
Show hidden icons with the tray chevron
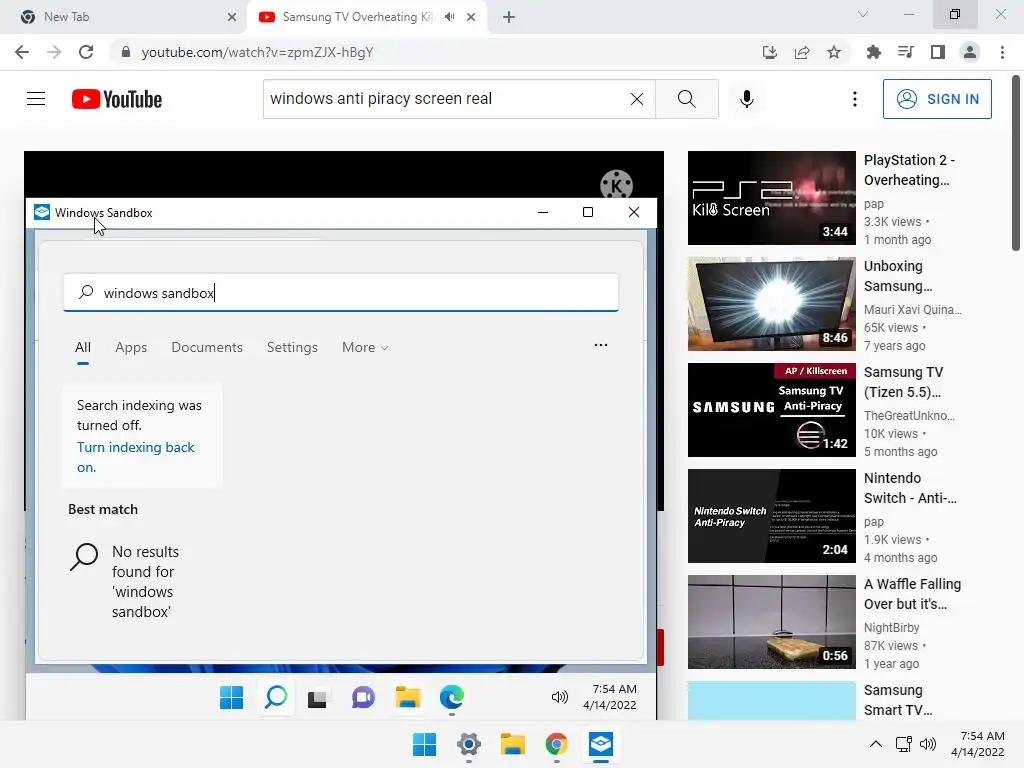pyautogui.click(x=876, y=744)
